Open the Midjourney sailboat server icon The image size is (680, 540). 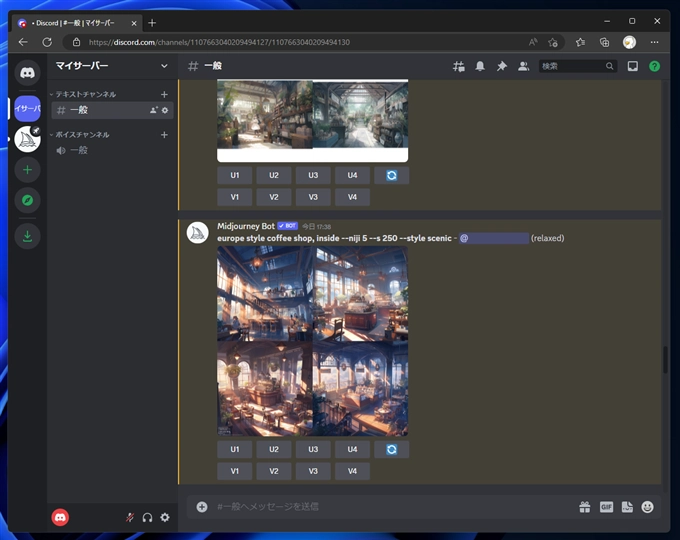point(27,139)
